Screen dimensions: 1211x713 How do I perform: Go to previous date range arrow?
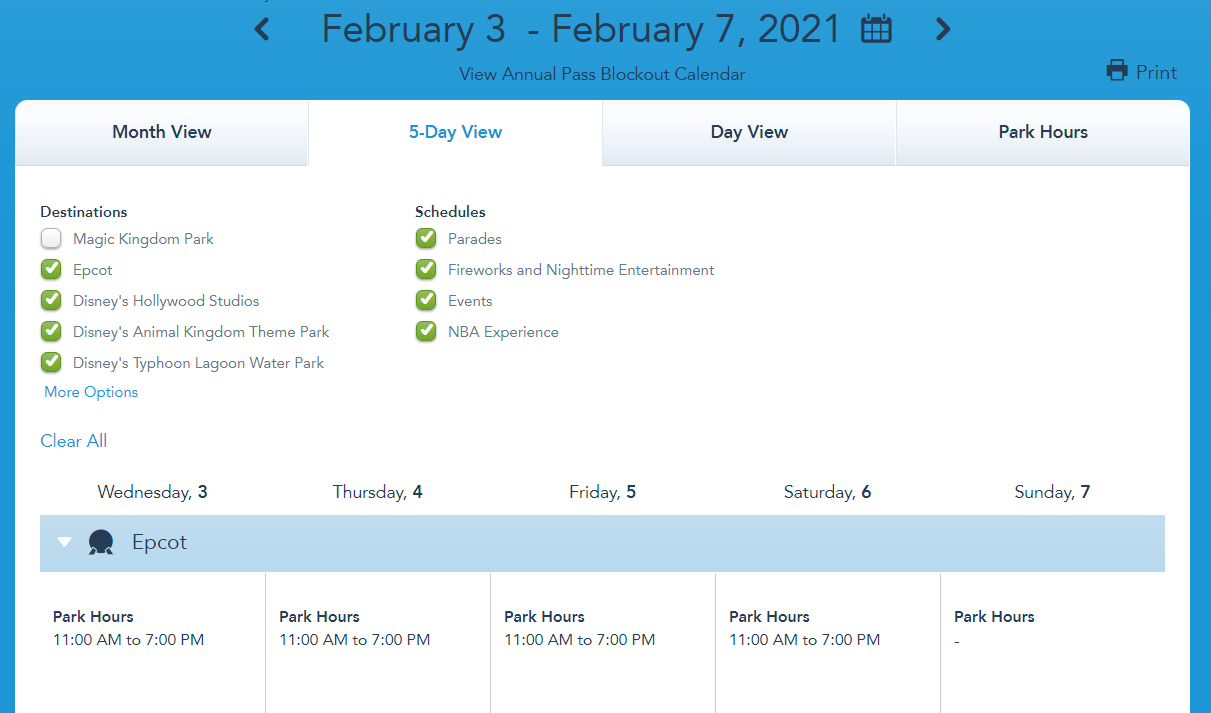[x=262, y=30]
